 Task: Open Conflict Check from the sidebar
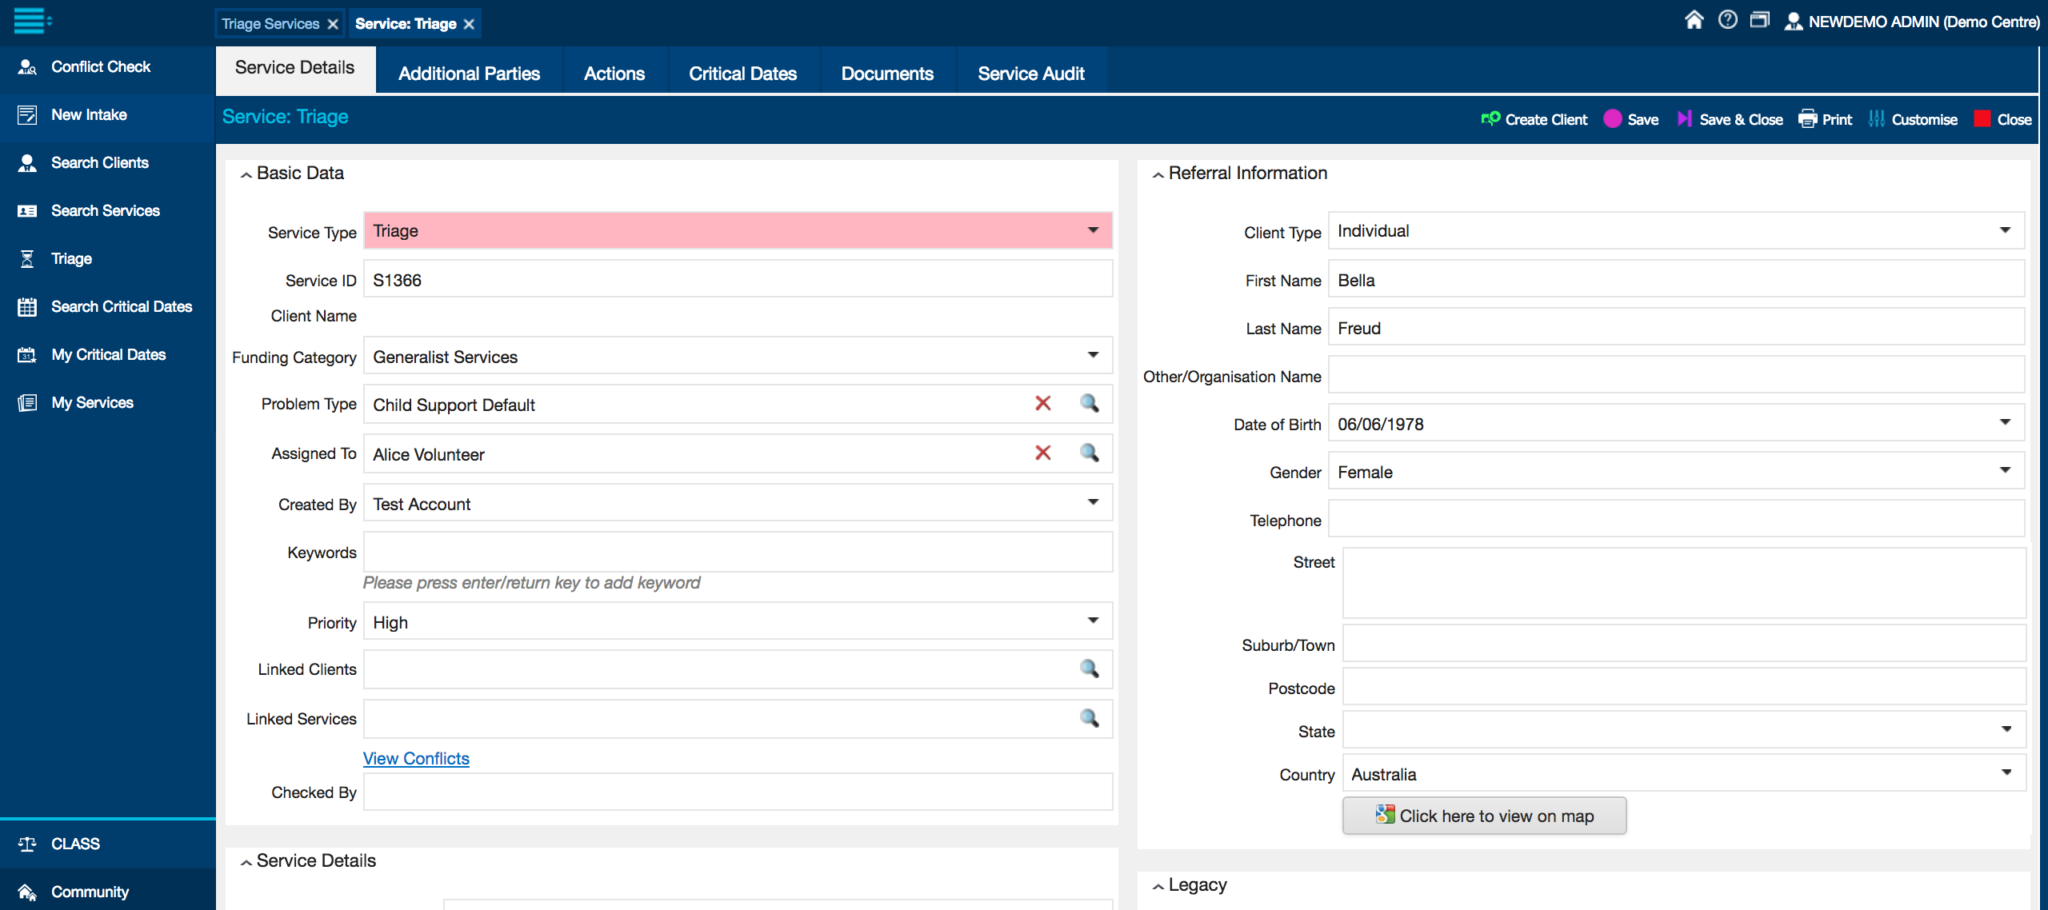(x=100, y=67)
